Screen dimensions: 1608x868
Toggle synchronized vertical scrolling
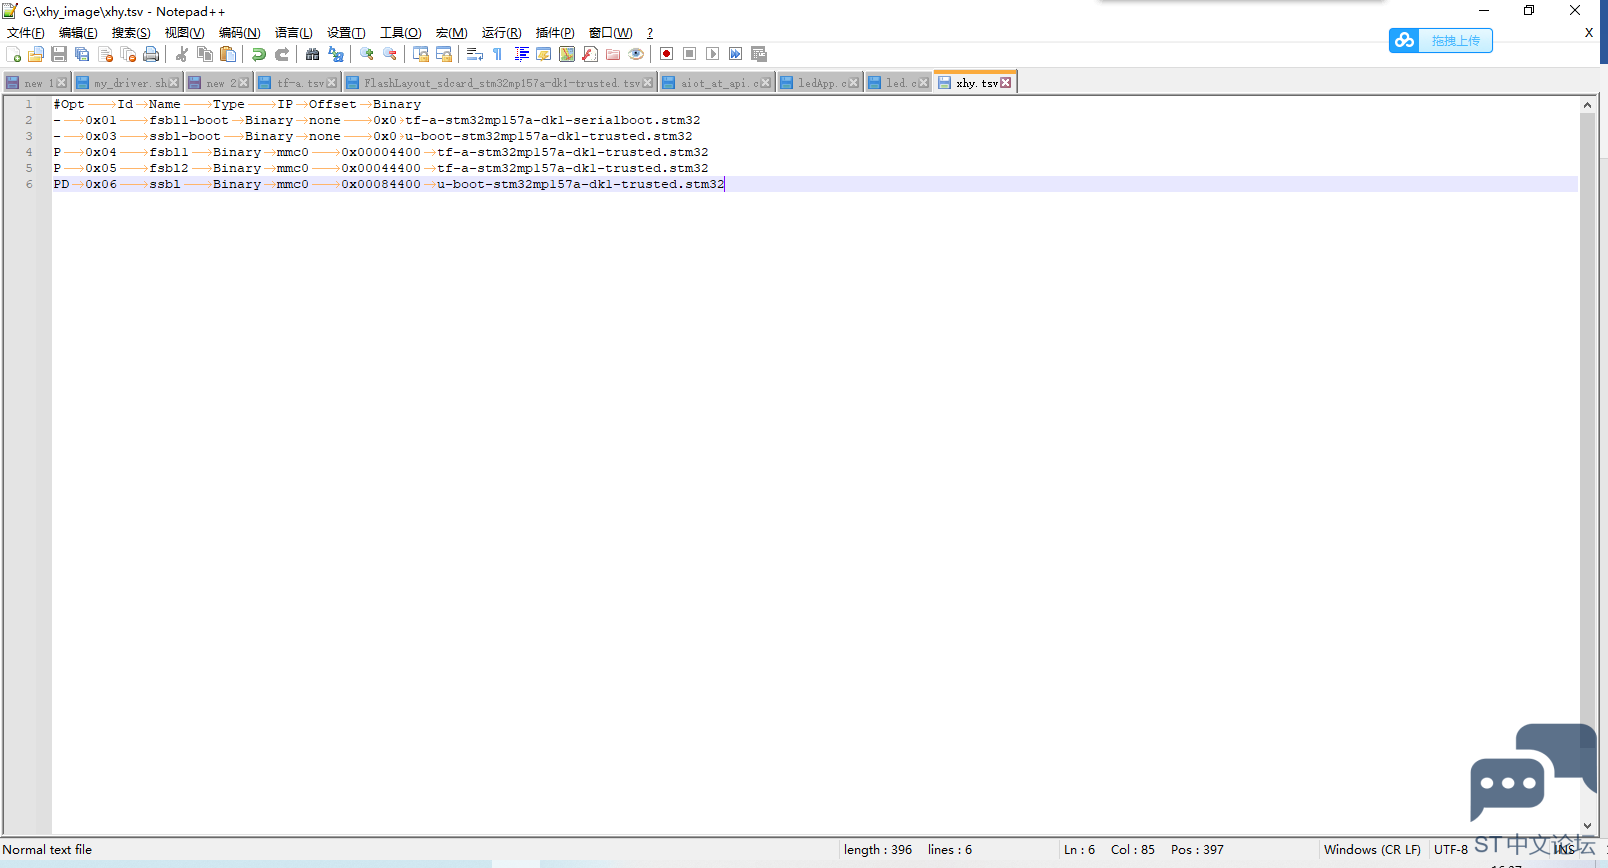click(x=421, y=54)
